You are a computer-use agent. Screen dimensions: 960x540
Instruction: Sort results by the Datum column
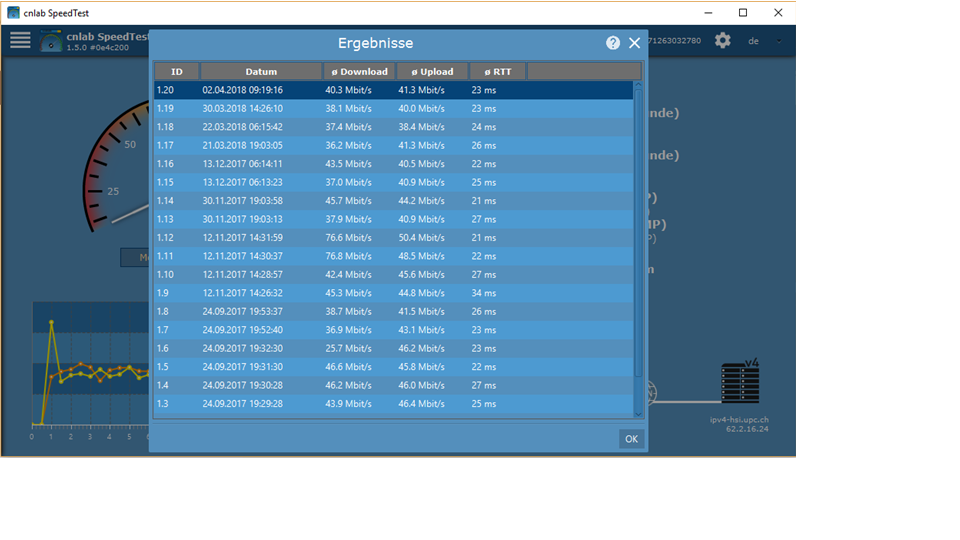point(261,72)
